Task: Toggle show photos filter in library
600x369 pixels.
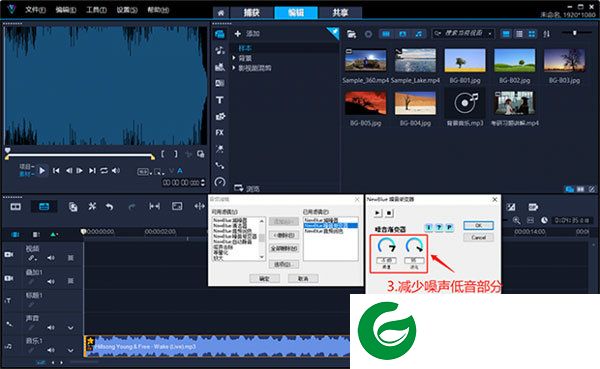Action: pyautogui.click(x=403, y=34)
